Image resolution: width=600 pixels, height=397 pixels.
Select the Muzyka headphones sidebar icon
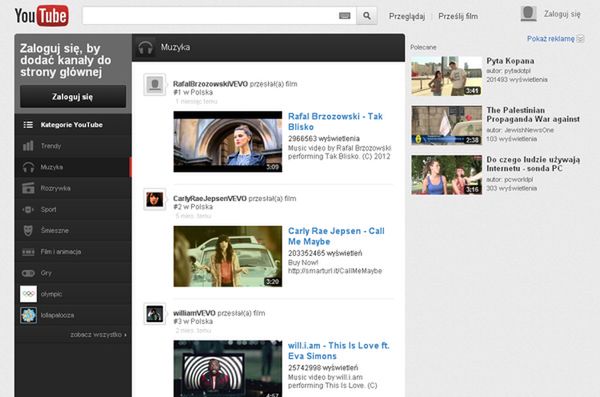point(28,167)
